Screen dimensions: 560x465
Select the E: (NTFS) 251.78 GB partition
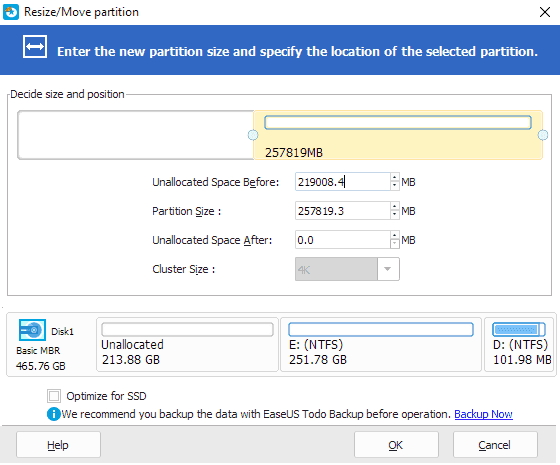pos(381,345)
